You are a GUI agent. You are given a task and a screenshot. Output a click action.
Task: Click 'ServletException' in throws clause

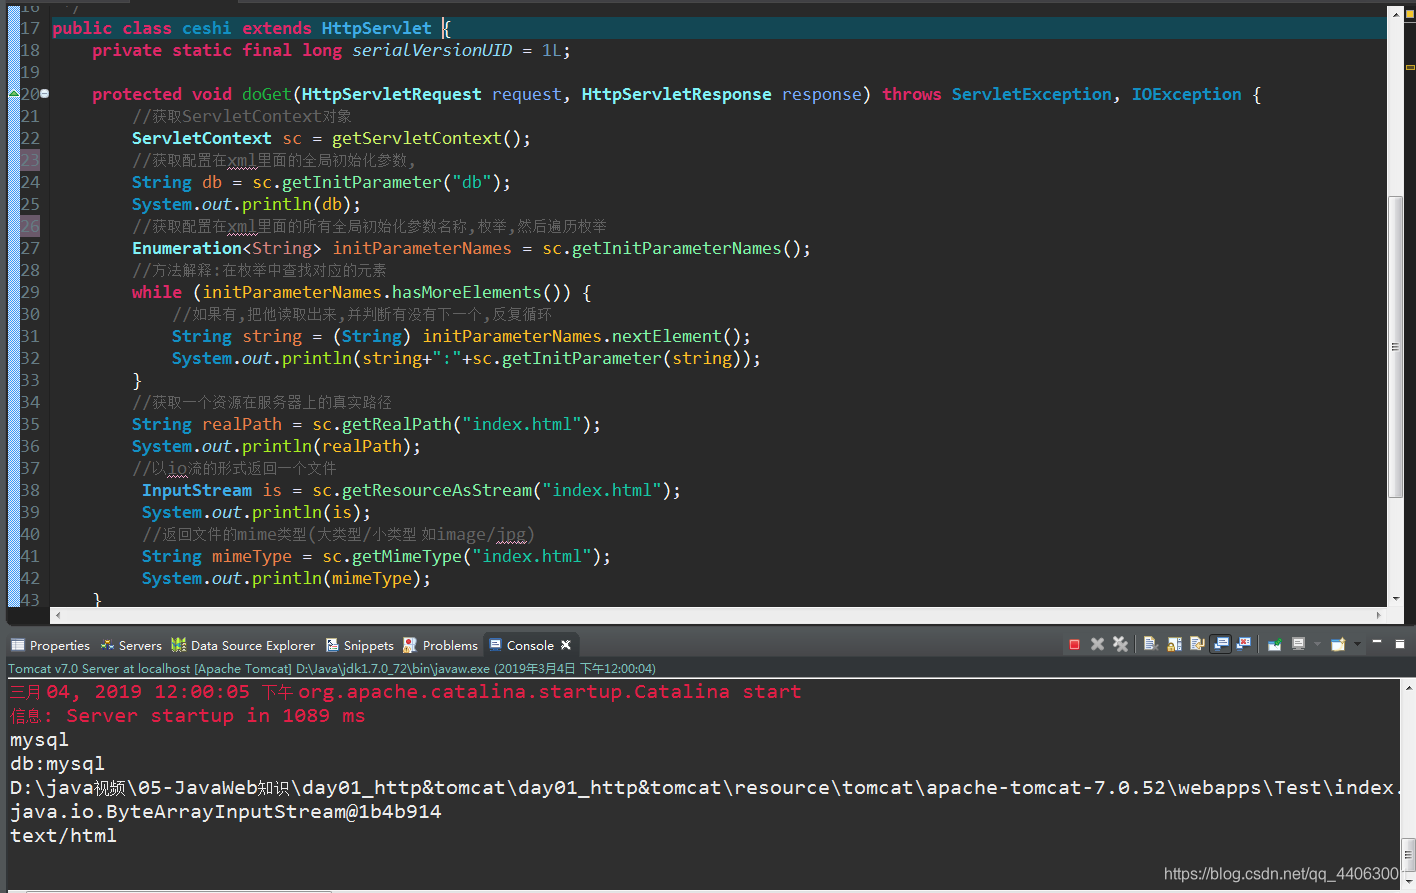pos(1032,94)
